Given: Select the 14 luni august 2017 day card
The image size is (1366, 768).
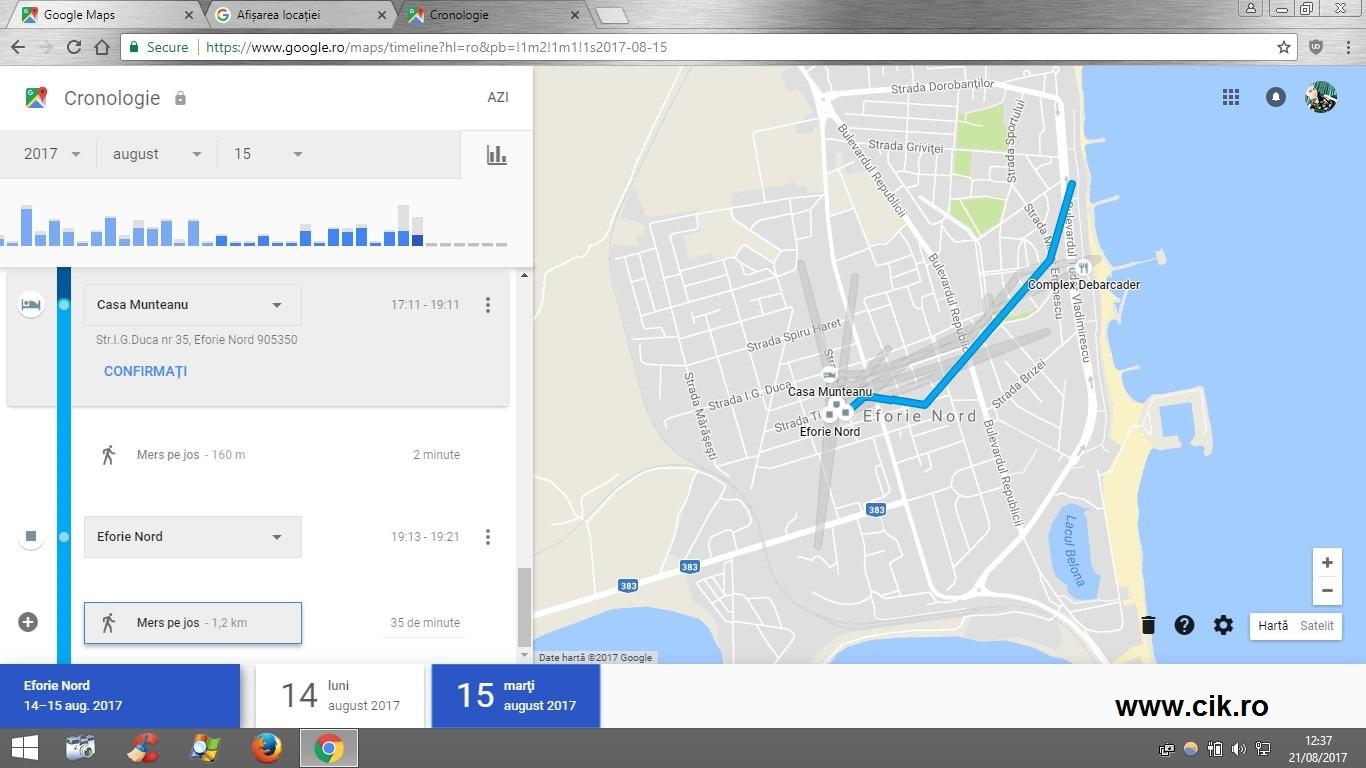Looking at the screenshot, I should (x=341, y=695).
